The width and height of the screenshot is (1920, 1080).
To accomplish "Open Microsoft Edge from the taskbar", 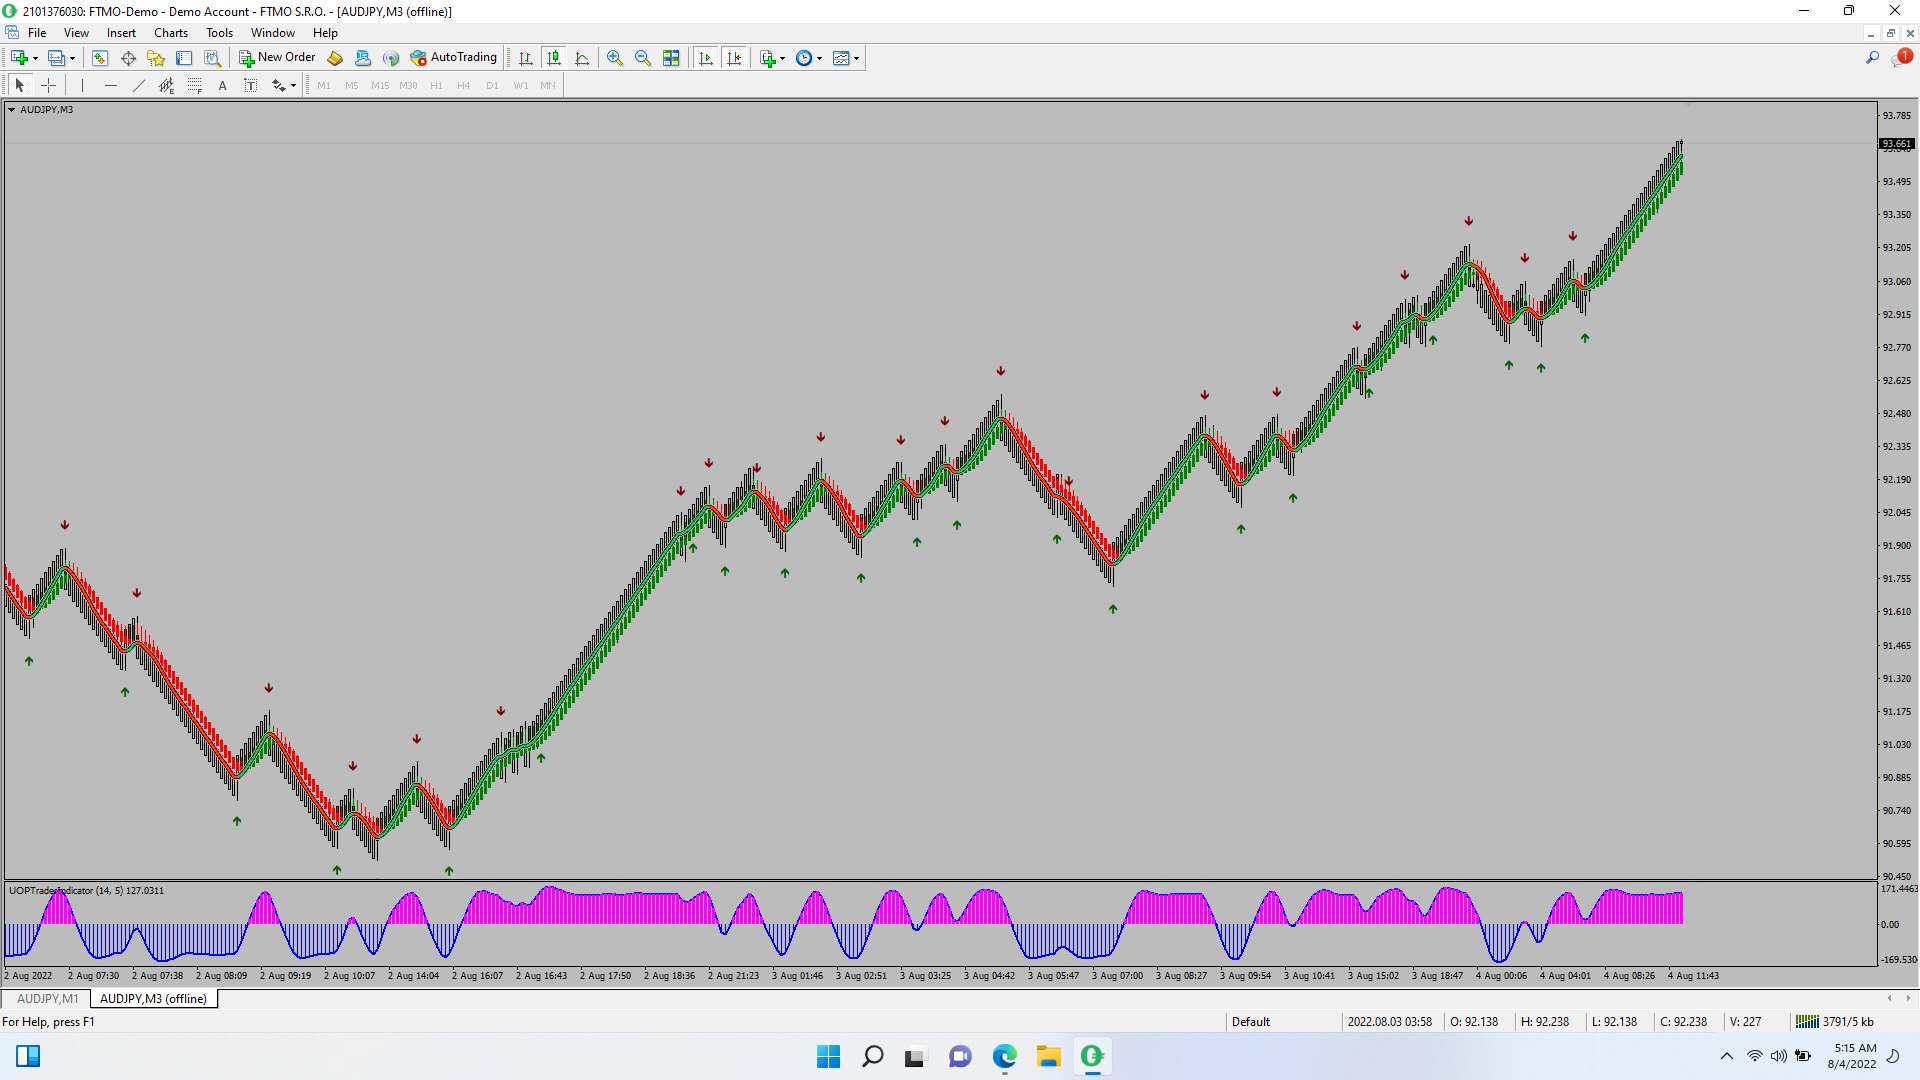I will pos(1004,1056).
